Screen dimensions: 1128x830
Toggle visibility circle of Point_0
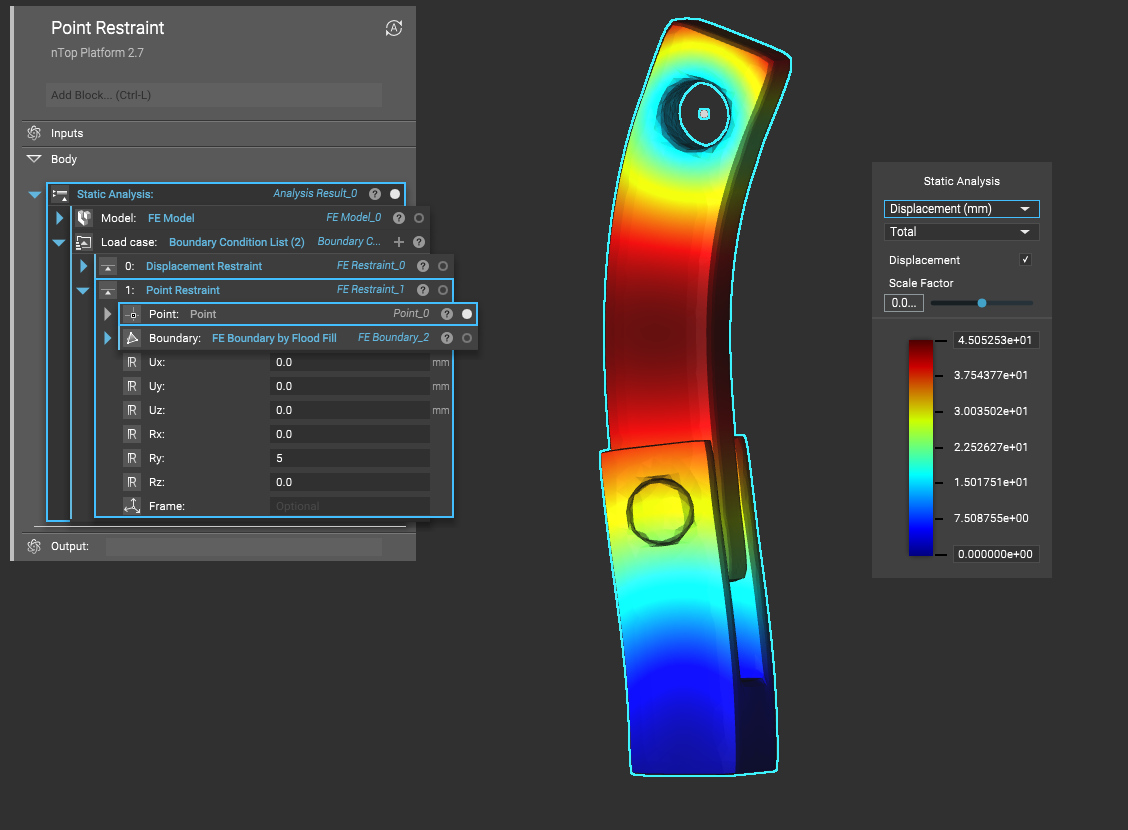pos(467,314)
